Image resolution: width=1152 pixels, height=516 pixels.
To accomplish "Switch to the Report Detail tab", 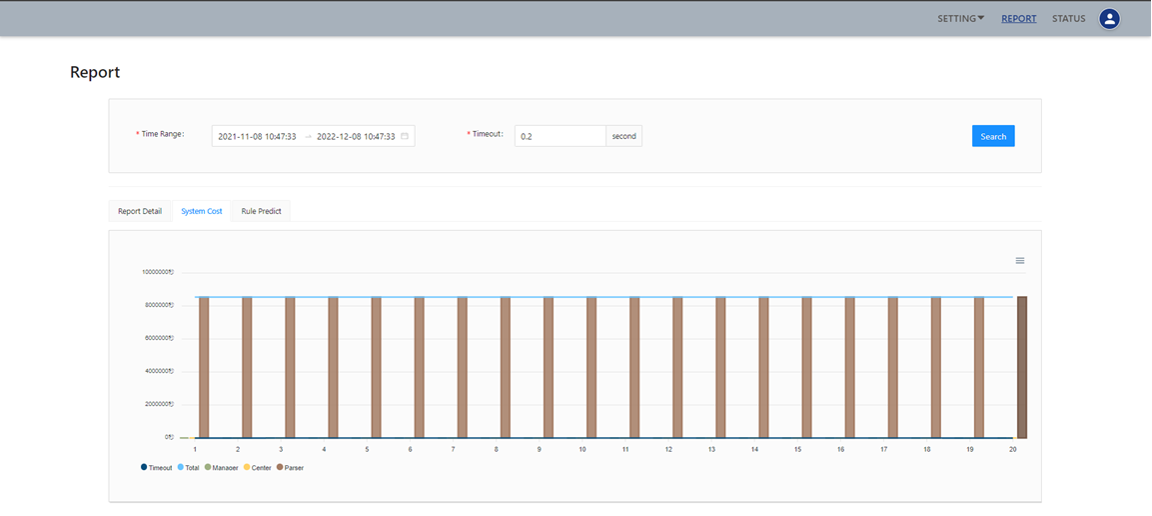I will [140, 211].
